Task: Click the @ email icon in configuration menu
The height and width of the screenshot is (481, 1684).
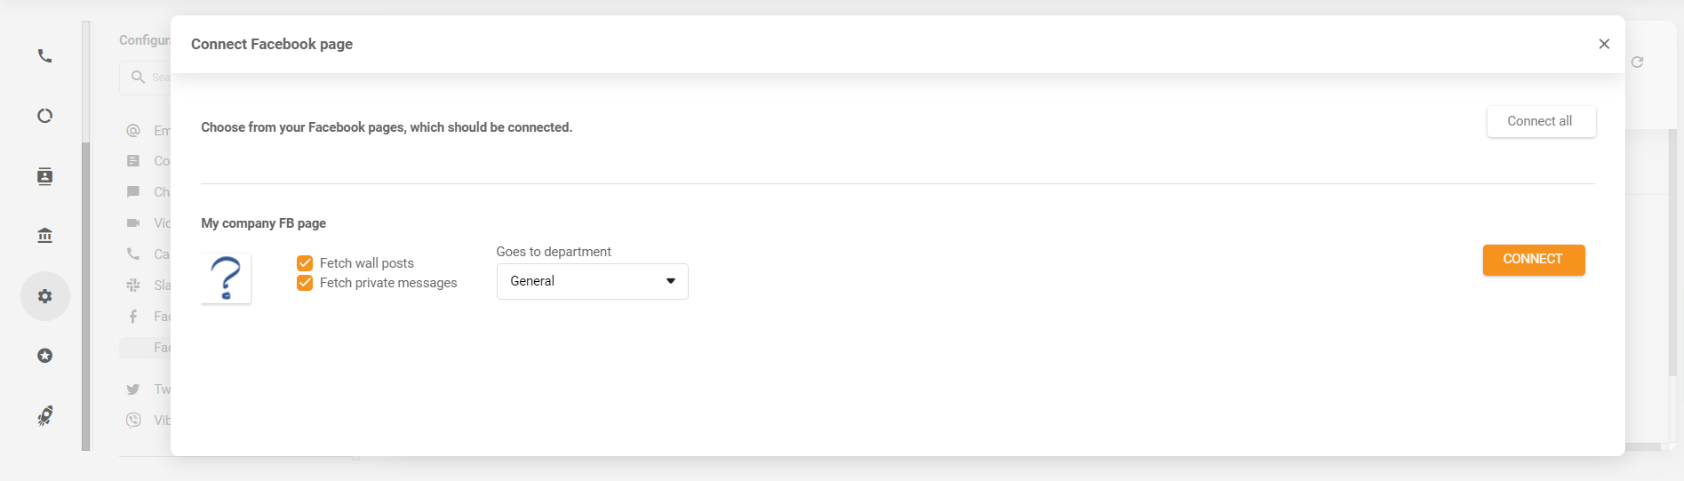Action: point(133,131)
